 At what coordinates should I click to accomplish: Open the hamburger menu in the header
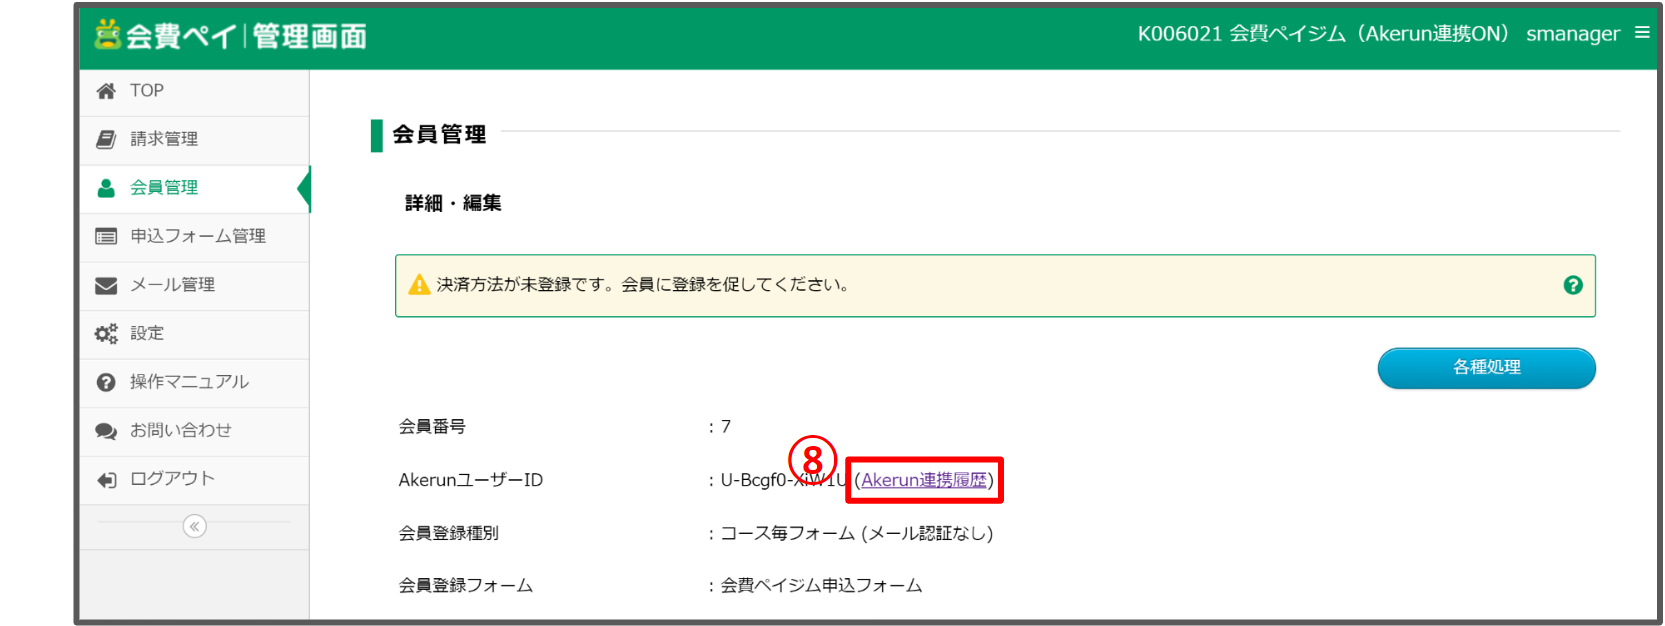[x=1642, y=33]
